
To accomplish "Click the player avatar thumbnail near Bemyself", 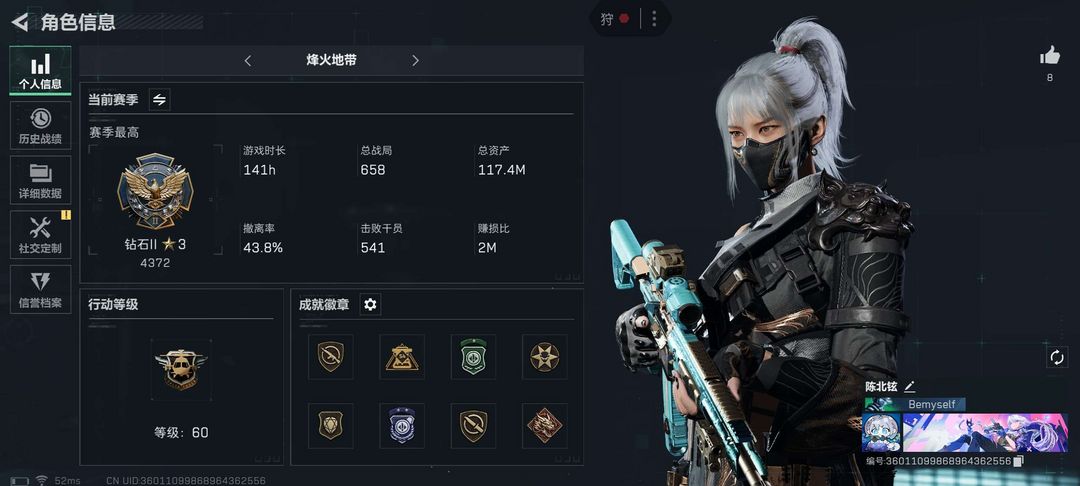I will click(x=882, y=432).
